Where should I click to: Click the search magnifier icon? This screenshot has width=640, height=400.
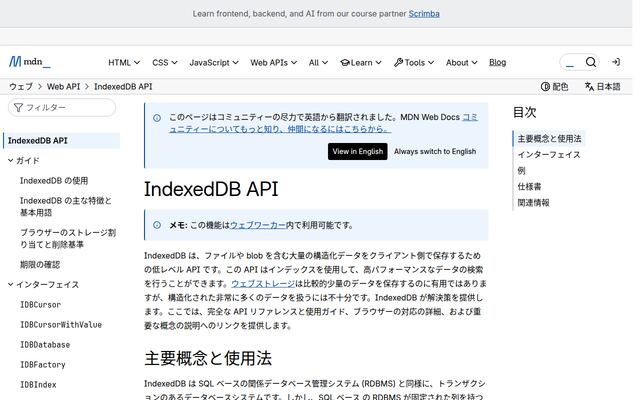pos(591,62)
